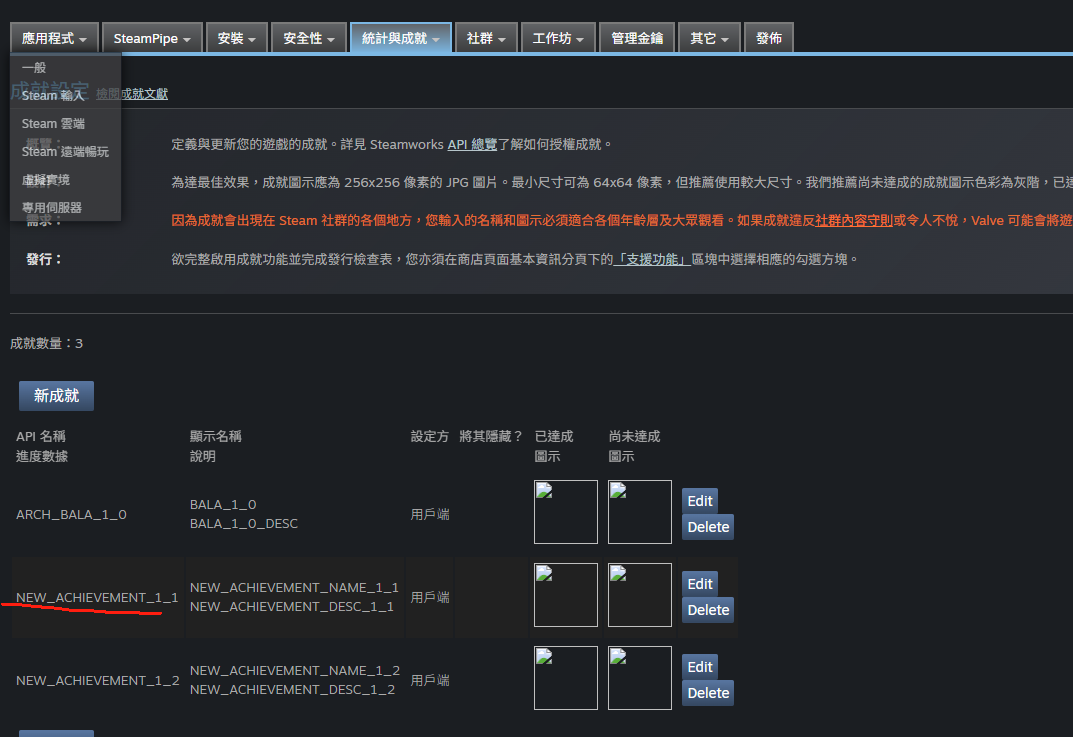Click achieved icon for ARCH_BALA_1_0
The width and height of the screenshot is (1073, 737).
[x=566, y=512]
